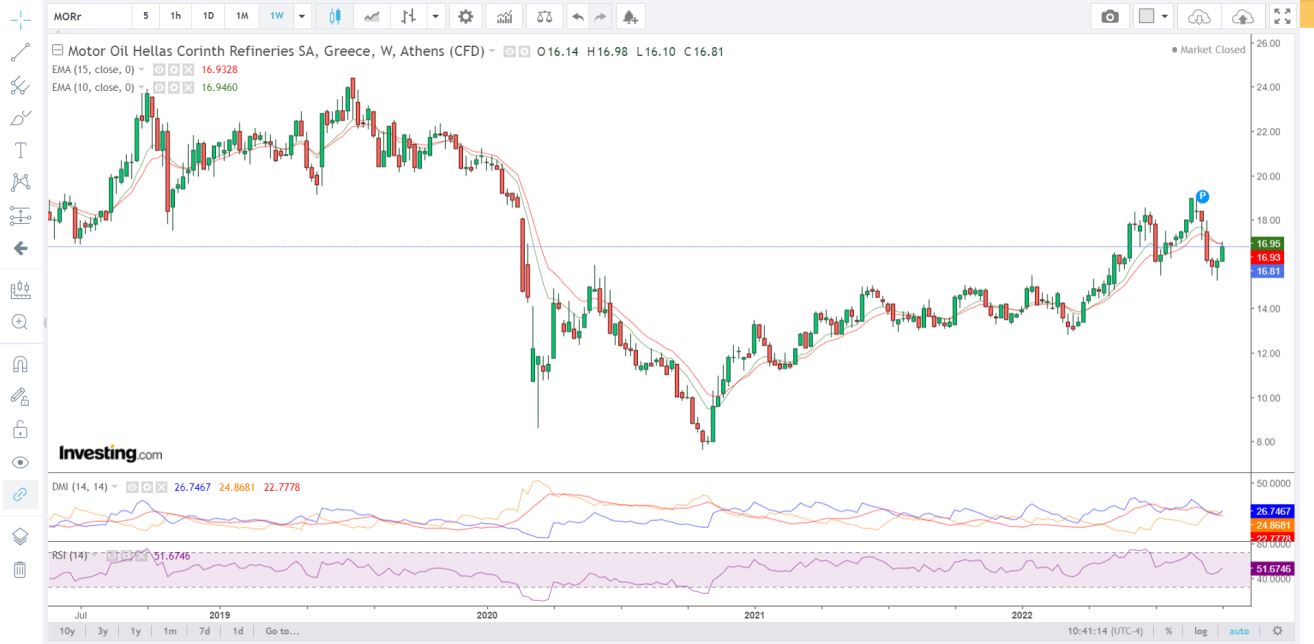Collapse the Motor Oil Hellas legend
1314x644 pixels.
[x=57, y=50]
